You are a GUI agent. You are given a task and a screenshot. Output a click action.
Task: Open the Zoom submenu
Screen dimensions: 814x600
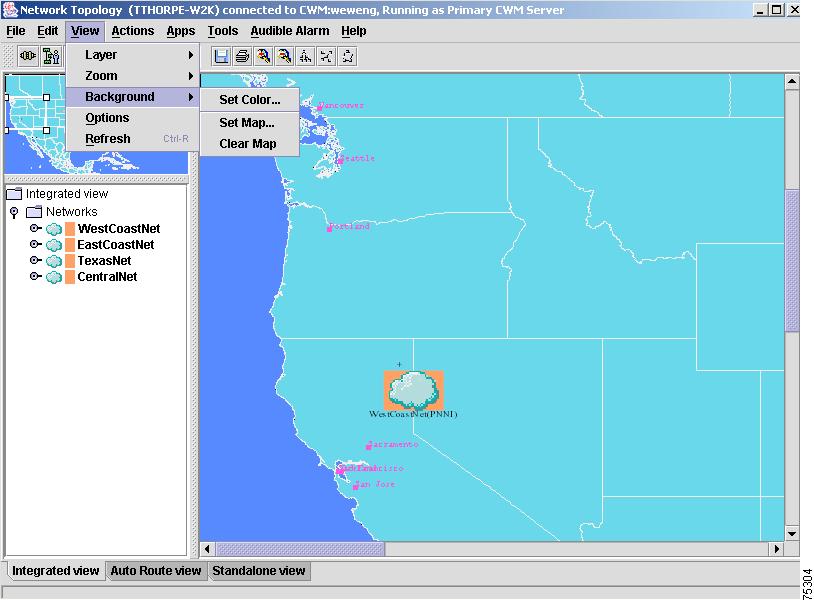pyautogui.click(x=132, y=76)
